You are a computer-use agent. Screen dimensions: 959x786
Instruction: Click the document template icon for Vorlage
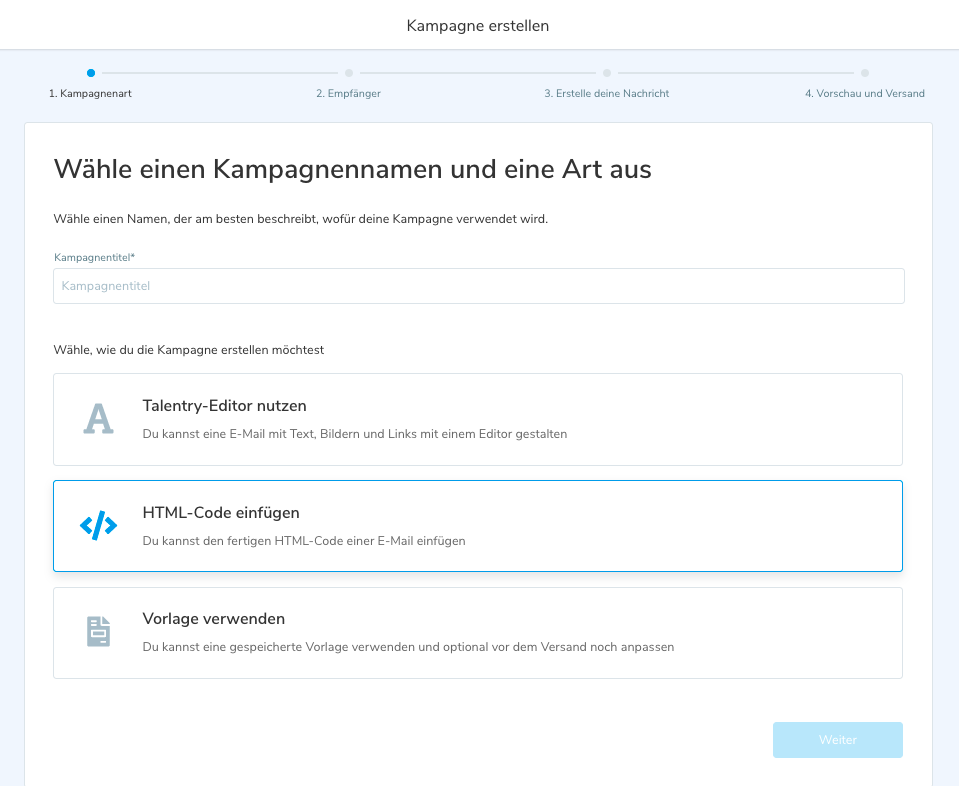[x=98, y=632]
